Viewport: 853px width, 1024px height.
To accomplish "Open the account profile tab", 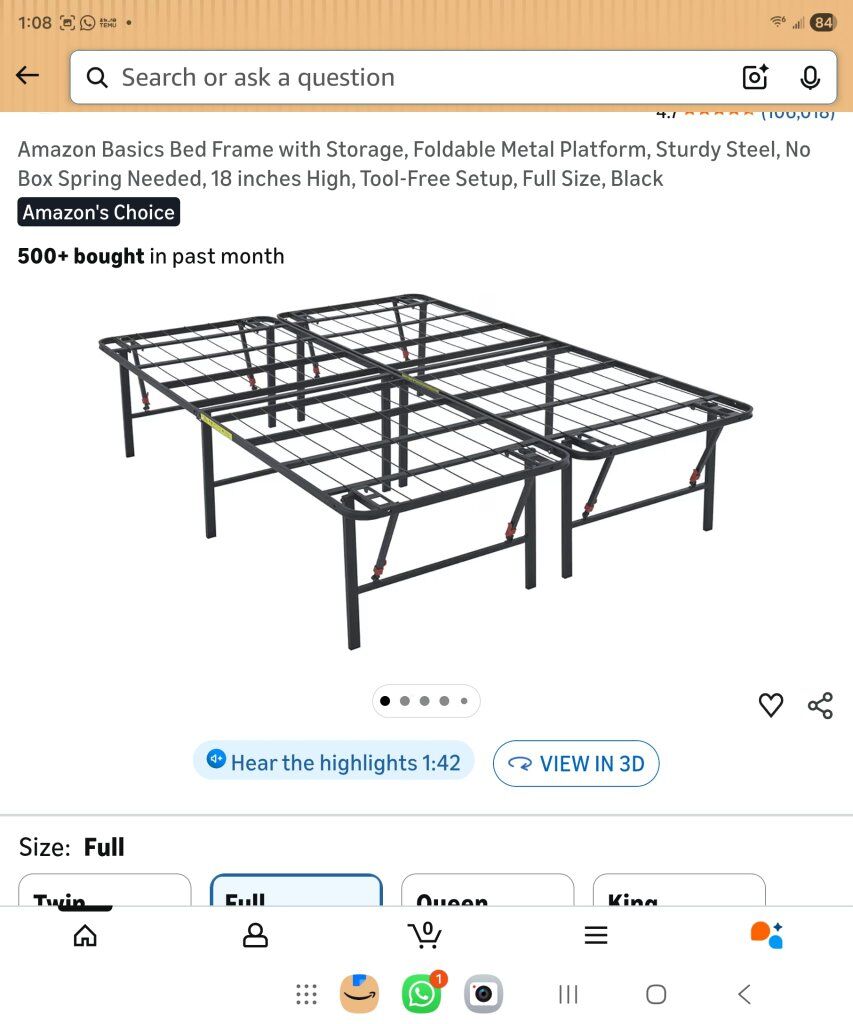I will pyautogui.click(x=256, y=935).
